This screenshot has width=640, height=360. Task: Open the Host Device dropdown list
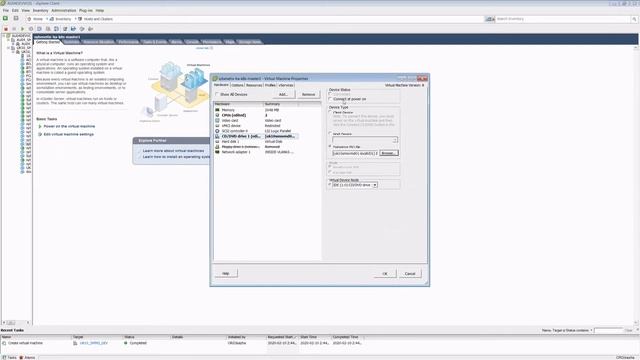tap(395, 140)
